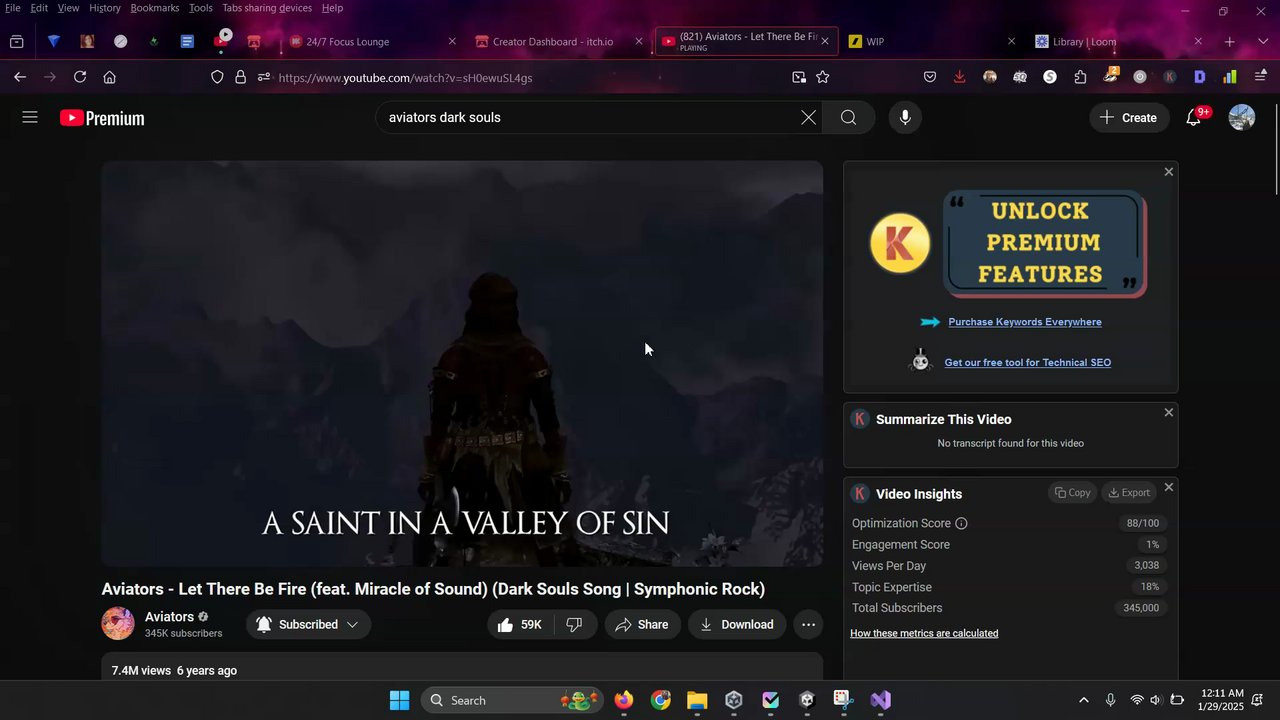Bookmark this page with the star
Viewport: 1280px width, 720px height.
(x=823, y=77)
